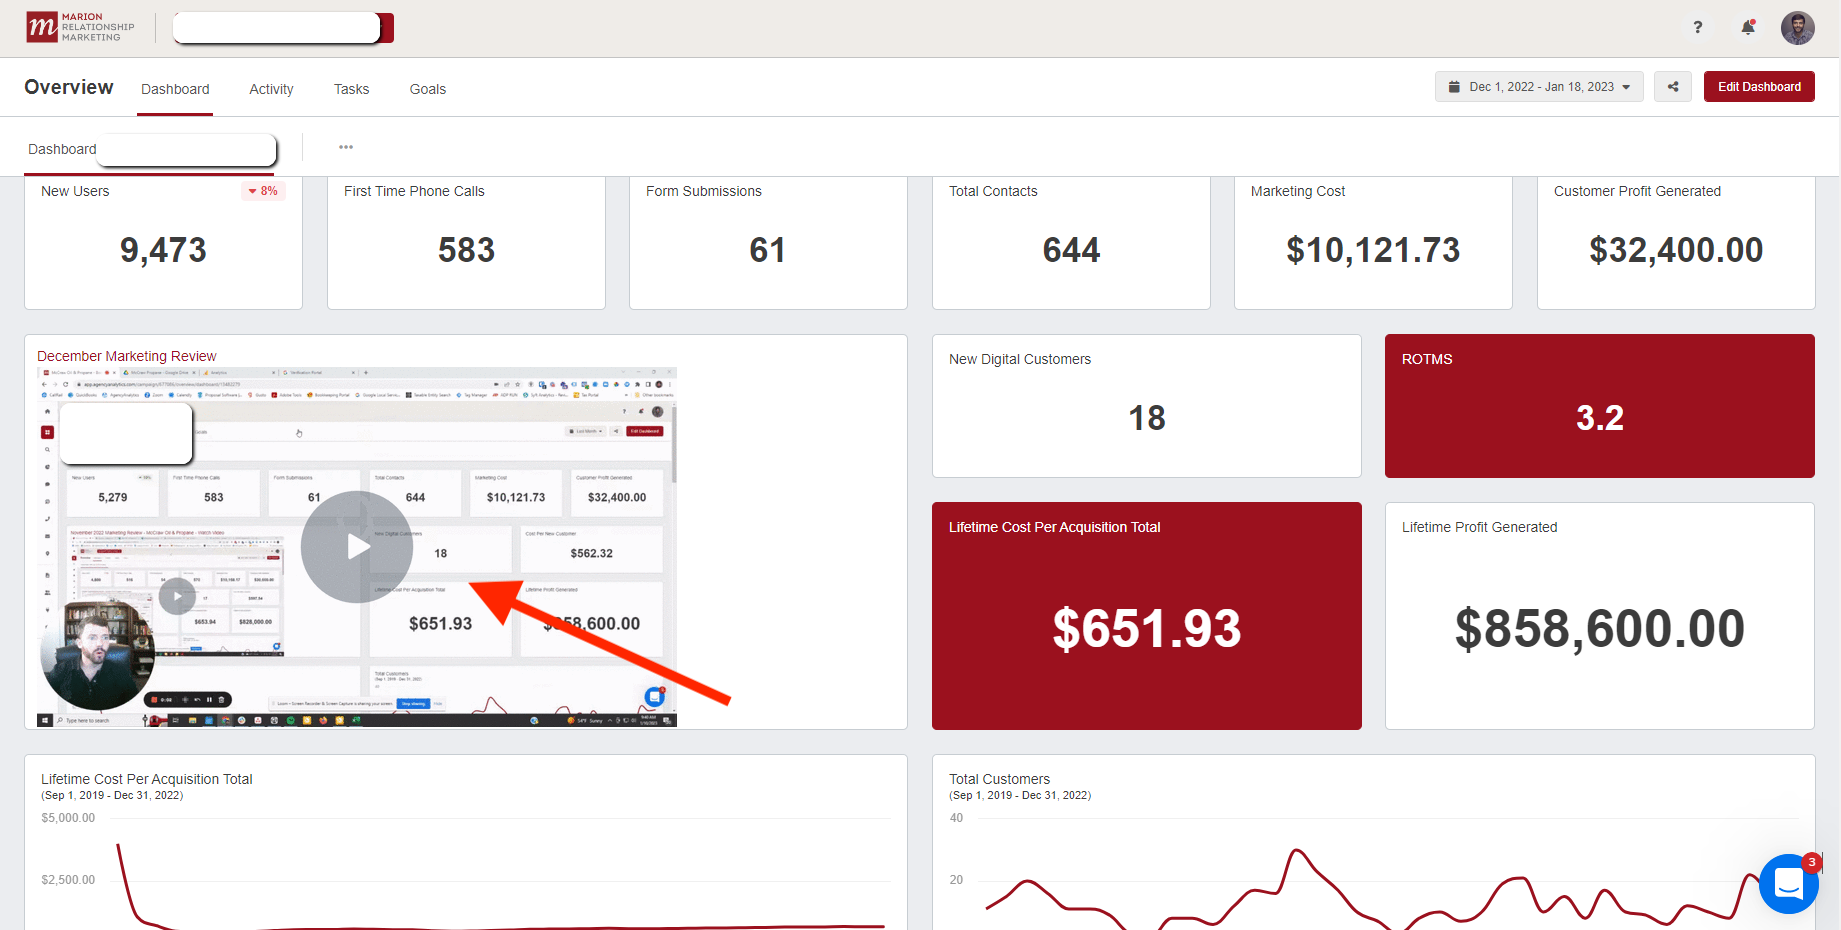Click the Customer Profit Generated widget
Viewport: 1841px width, 930px height.
click(x=1675, y=243)
